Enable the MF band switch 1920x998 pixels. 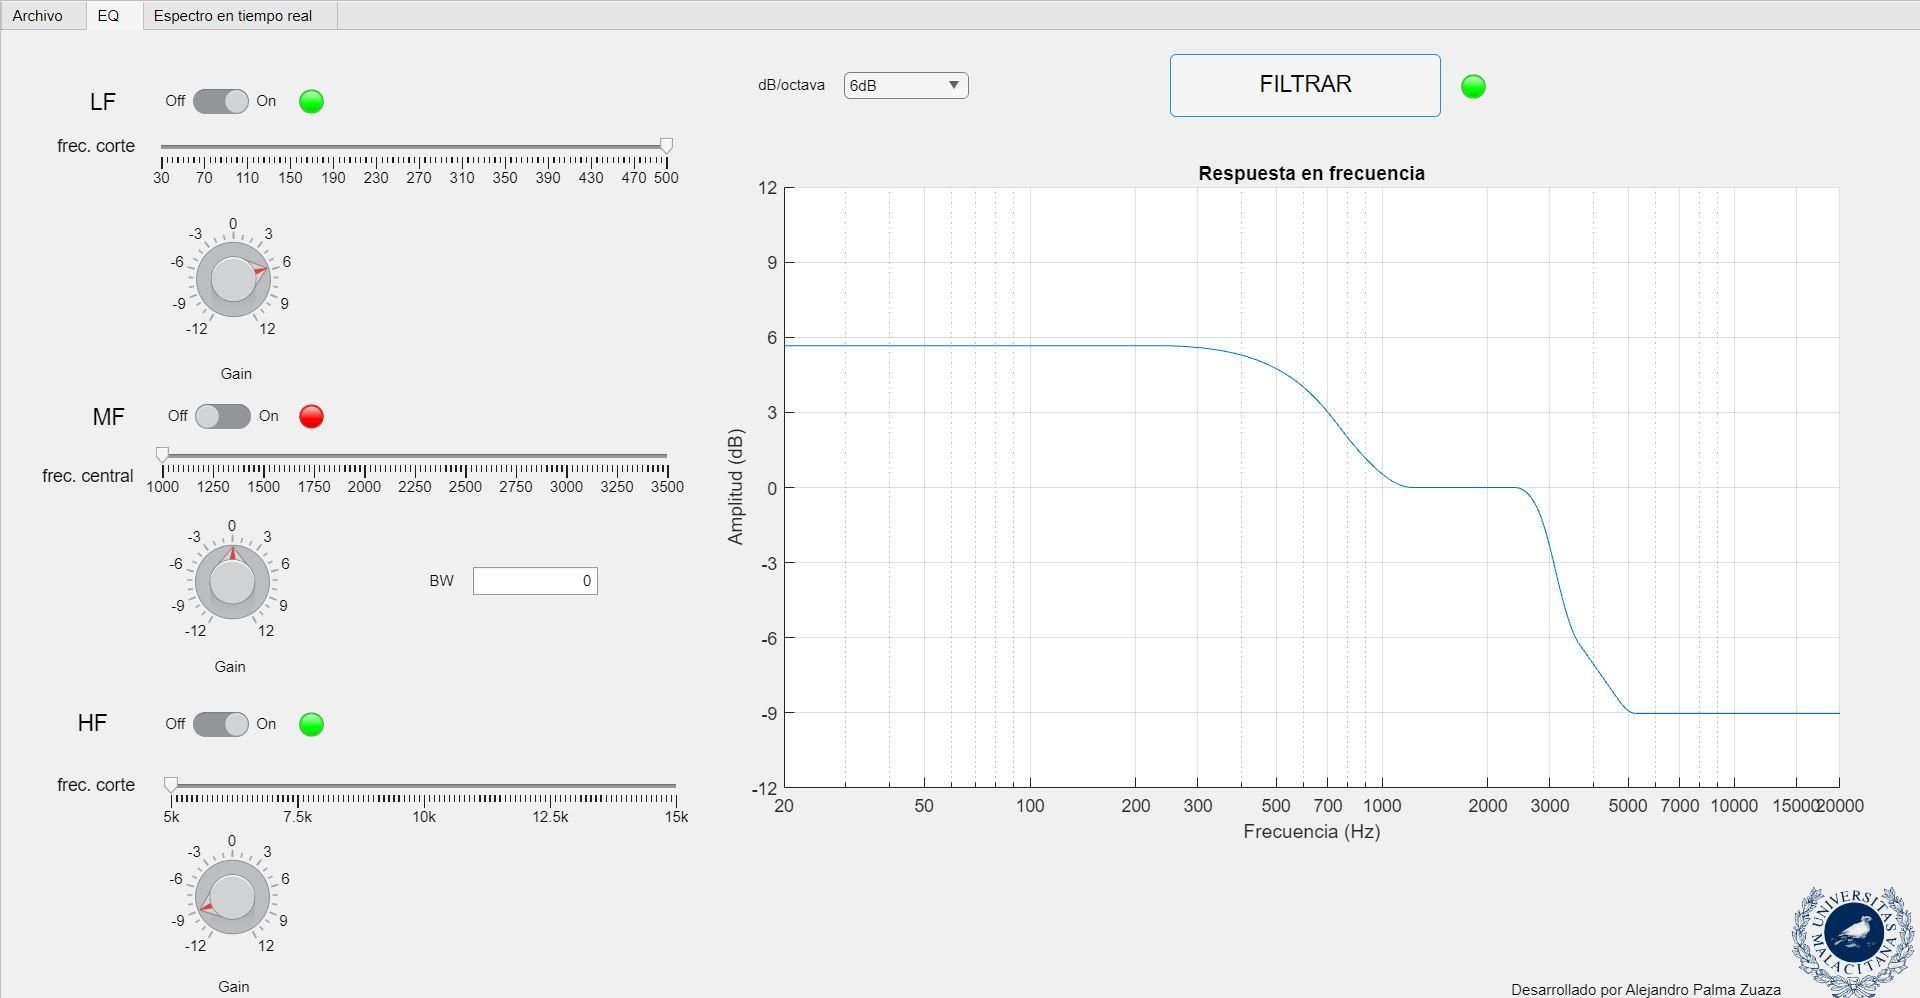222,417
